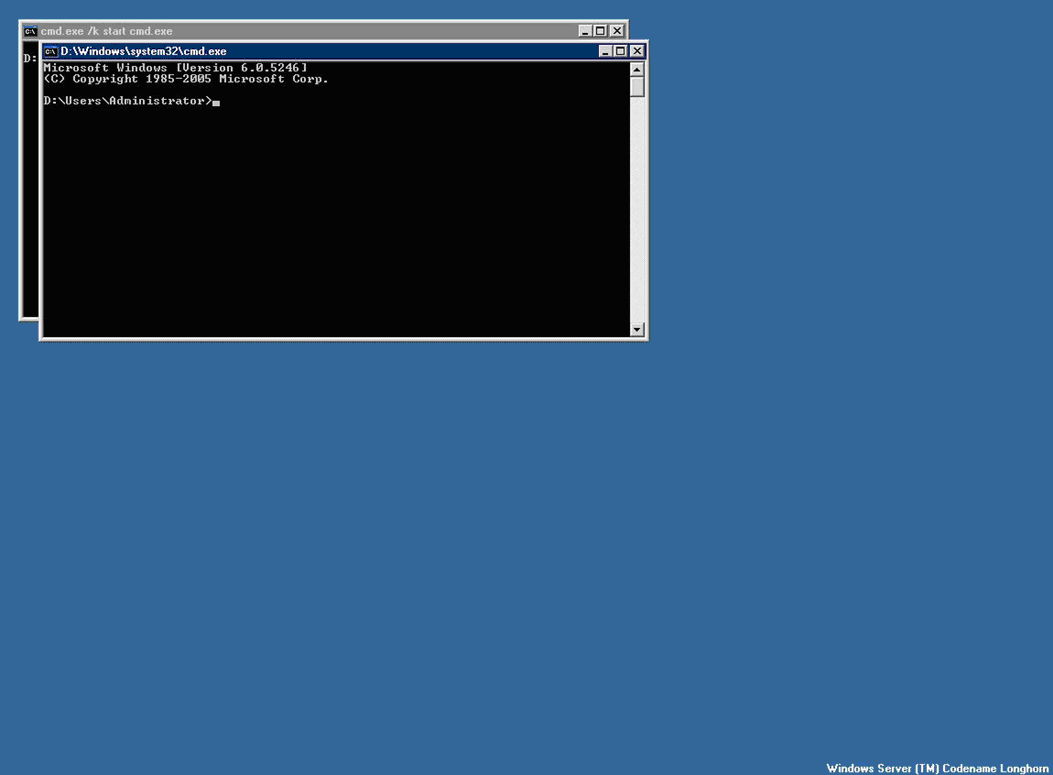
Task: Click the Copyright 1985-2005 Microsoft Corp. line
Action: click(x=186, y=79)
